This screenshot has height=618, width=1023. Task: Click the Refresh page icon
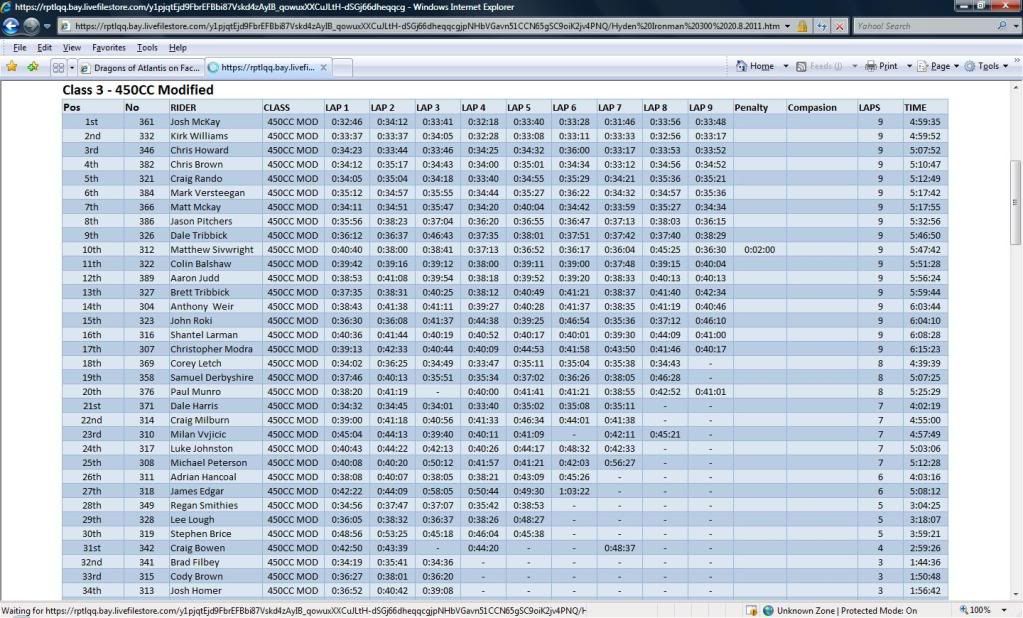click(x=821, y=26)
